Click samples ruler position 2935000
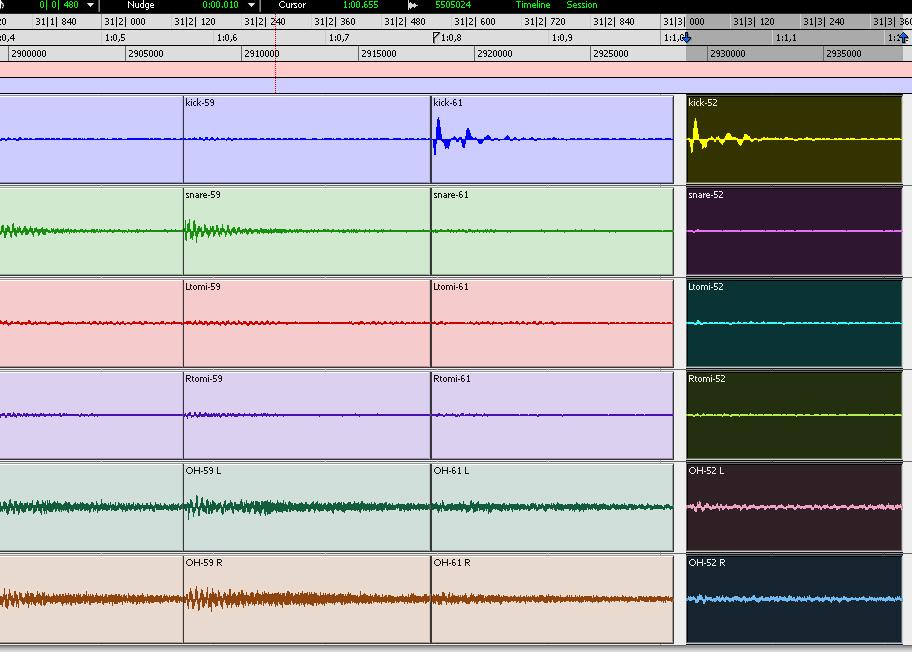912x652 pixels. (x=844, y=54)
